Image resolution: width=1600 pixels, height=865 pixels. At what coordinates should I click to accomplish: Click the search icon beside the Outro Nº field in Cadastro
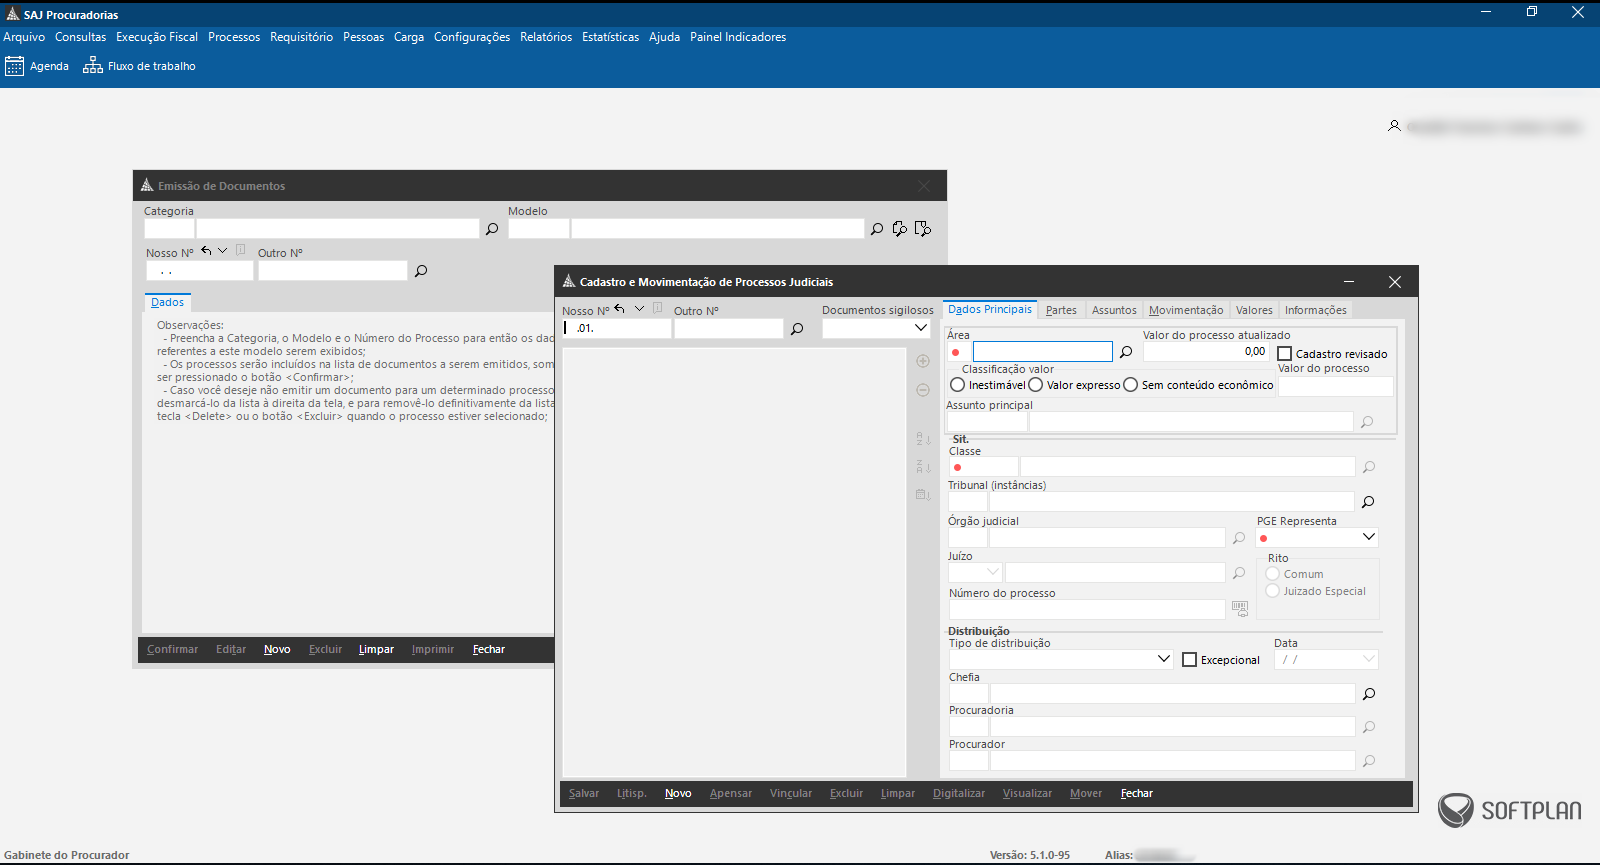click(x=797, y=329)
